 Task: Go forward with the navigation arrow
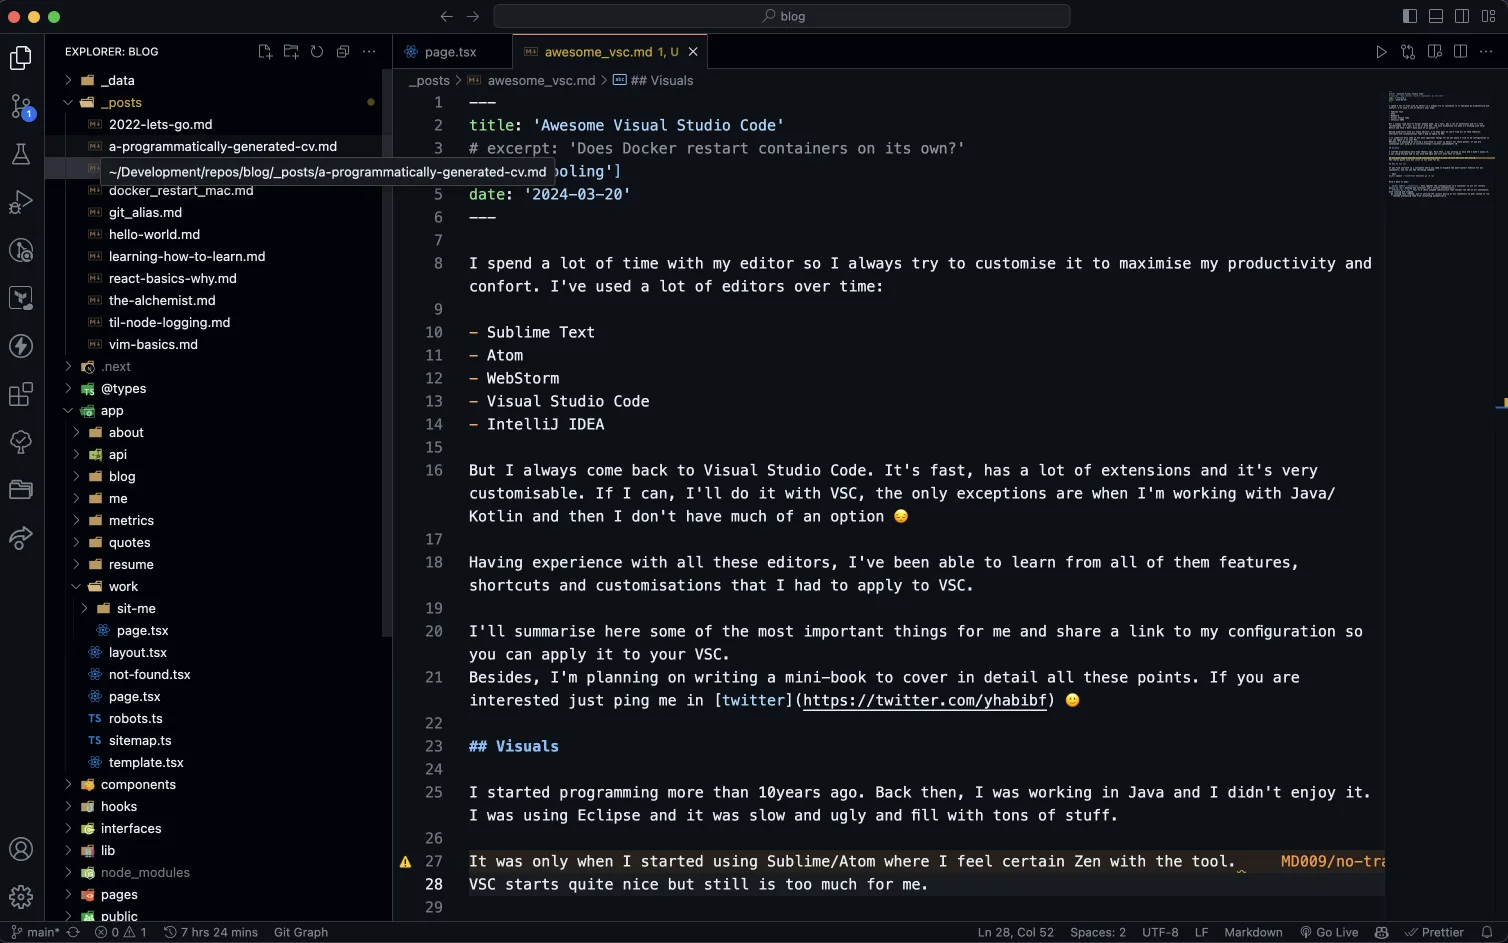[x=473, y=16]
